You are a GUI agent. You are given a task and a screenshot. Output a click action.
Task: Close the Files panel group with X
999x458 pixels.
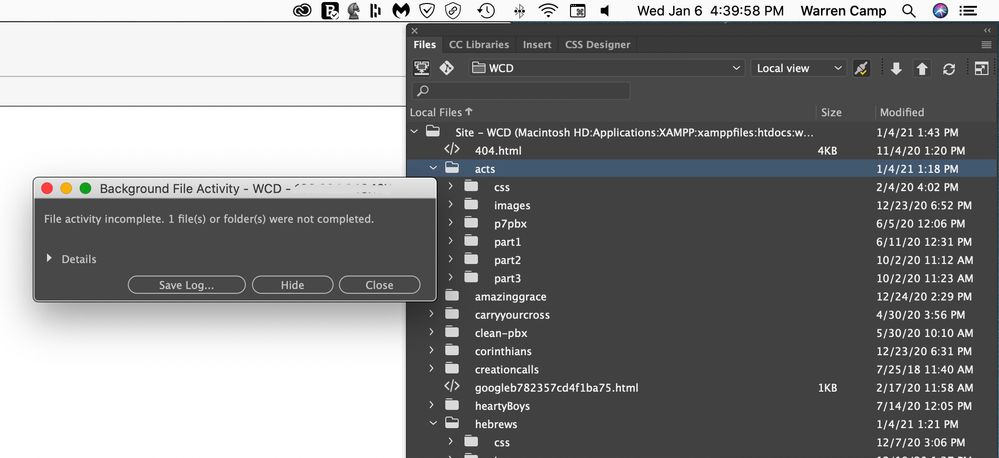415,30
